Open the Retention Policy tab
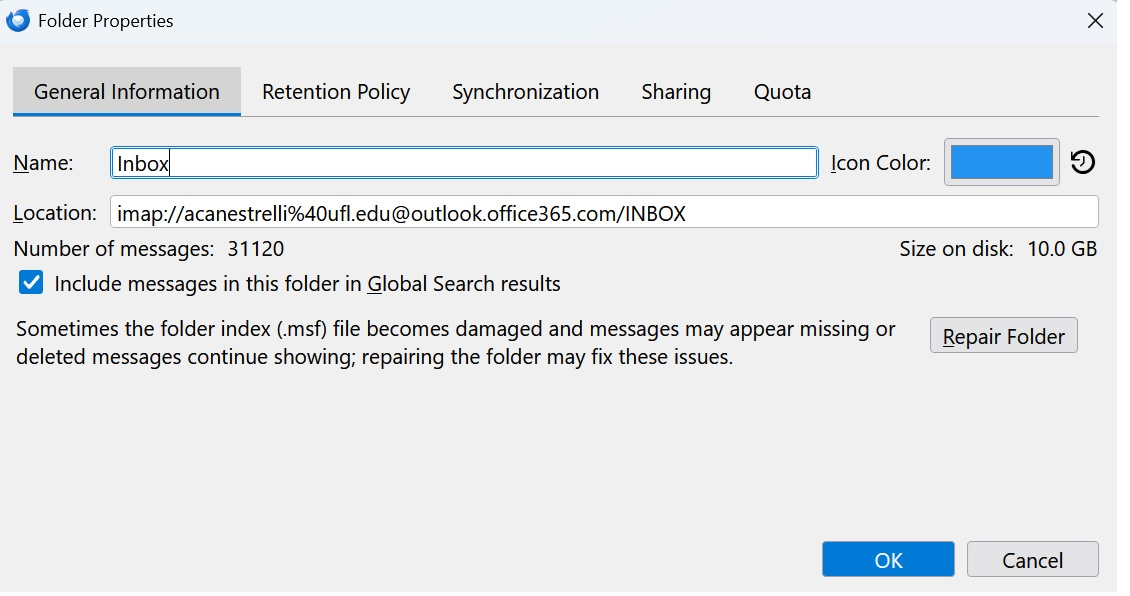 (336, 92)
